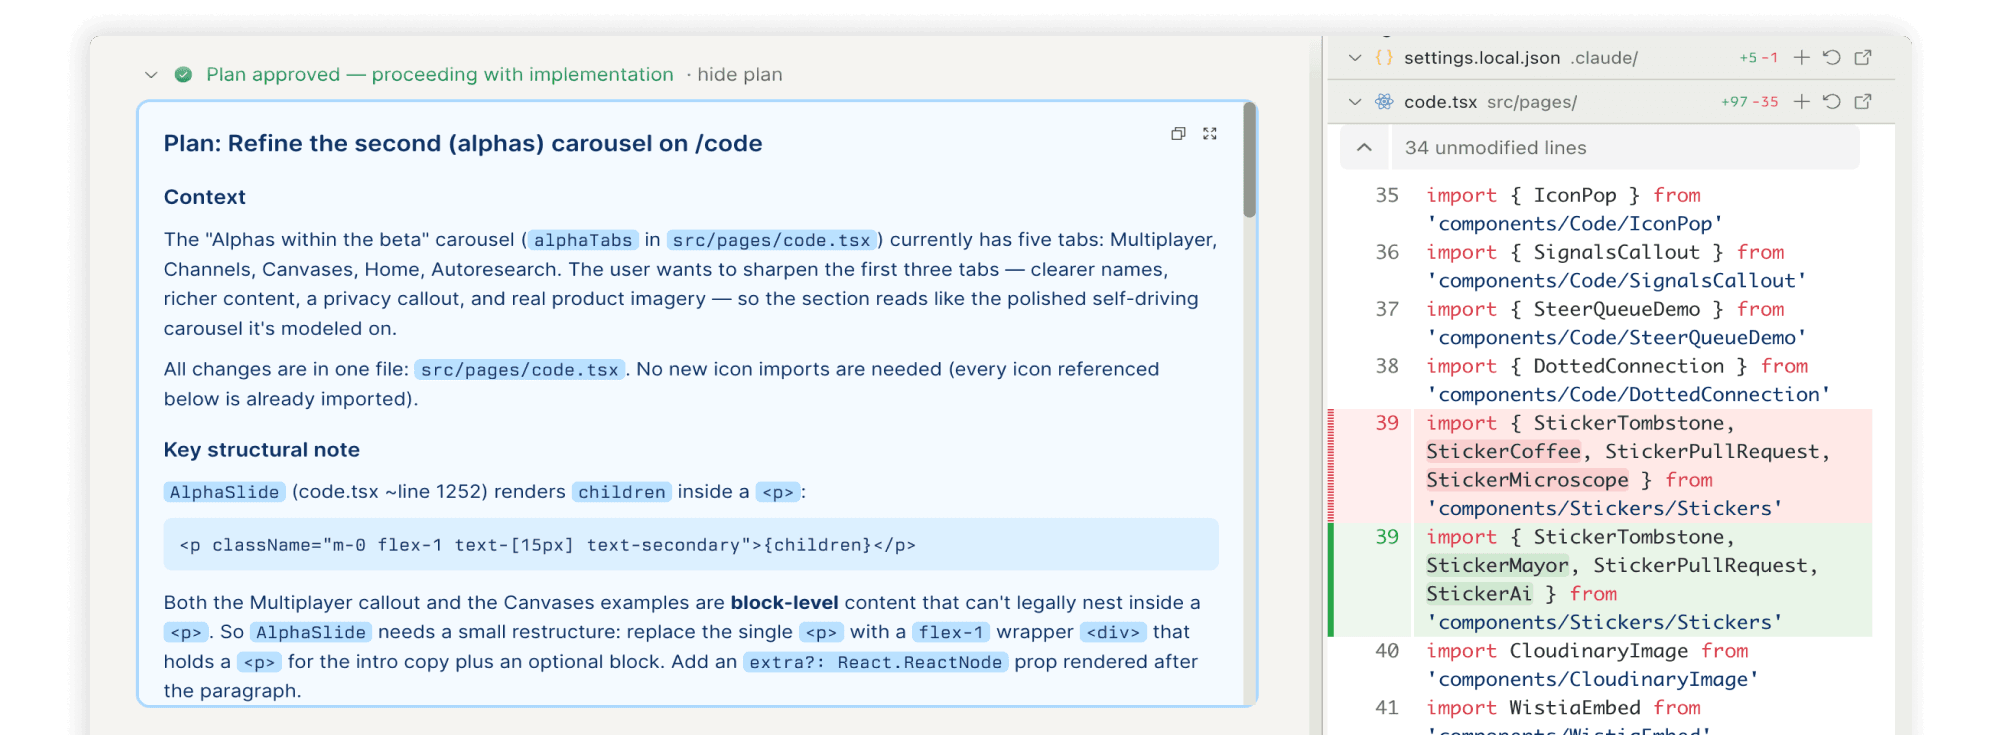Click the <div> code tag
This screenshot has width=2001, height=735.
coord(1113,632)
